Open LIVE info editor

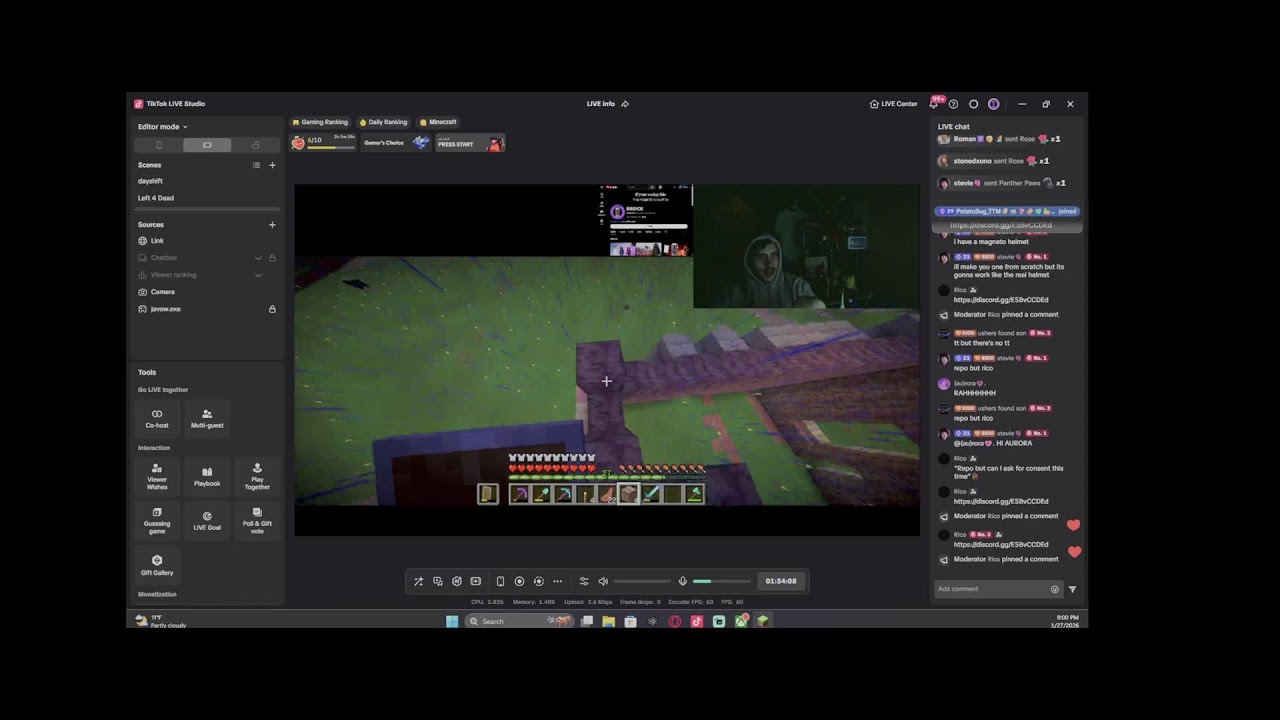tap(607, 104)
